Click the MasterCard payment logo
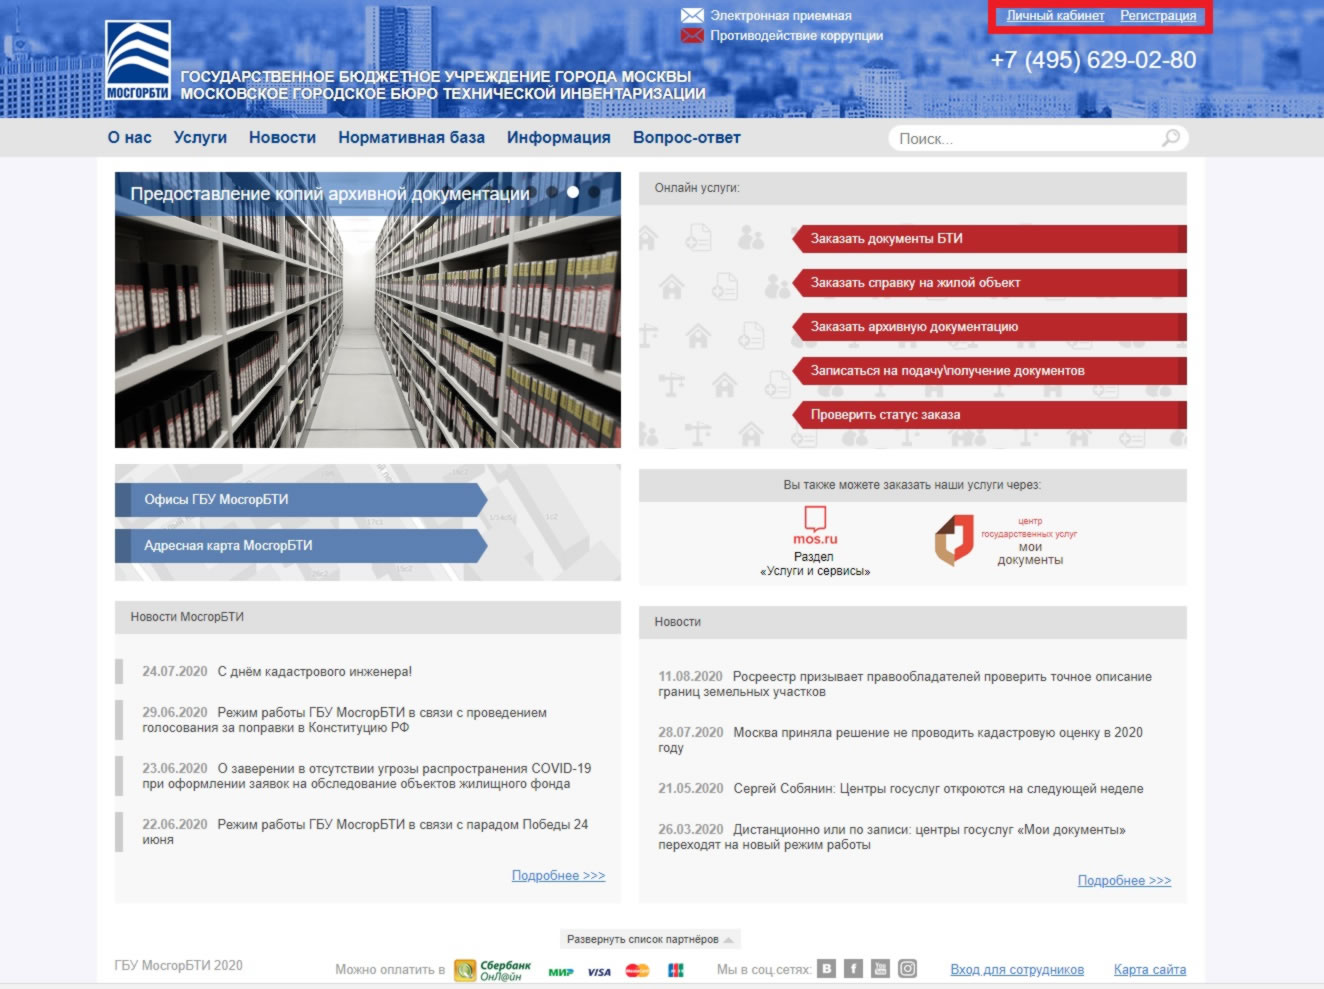 click(x=637, y=970)
